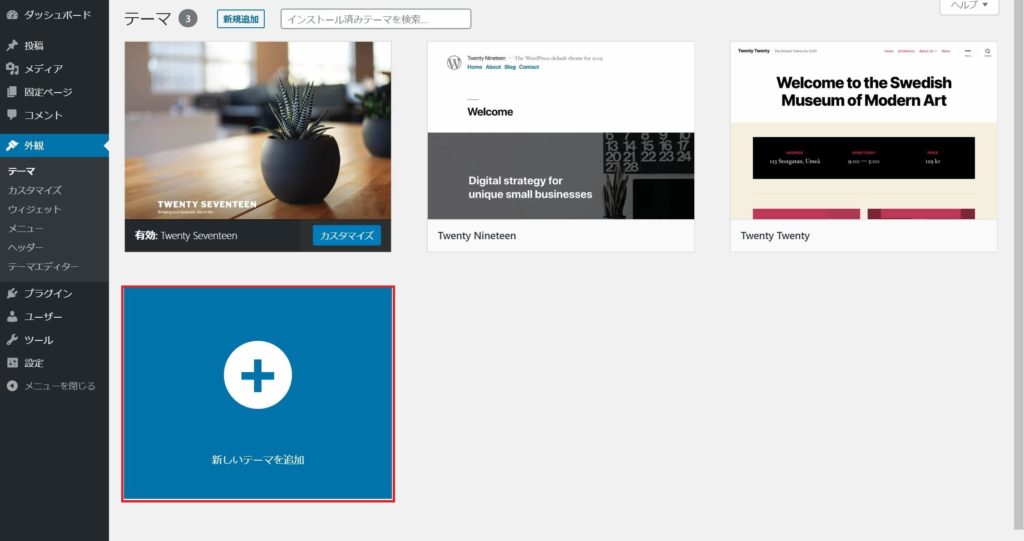Open テーマエディター submenu link

point(43,266)
